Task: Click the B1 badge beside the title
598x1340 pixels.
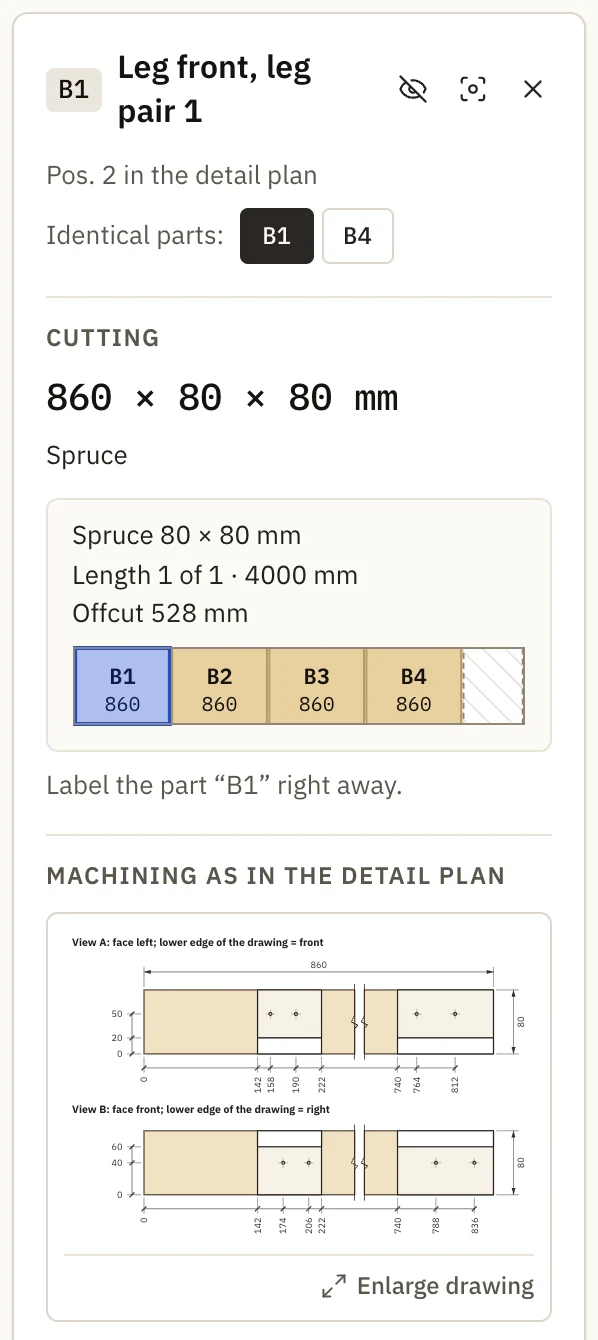Action: pos(74,89)
